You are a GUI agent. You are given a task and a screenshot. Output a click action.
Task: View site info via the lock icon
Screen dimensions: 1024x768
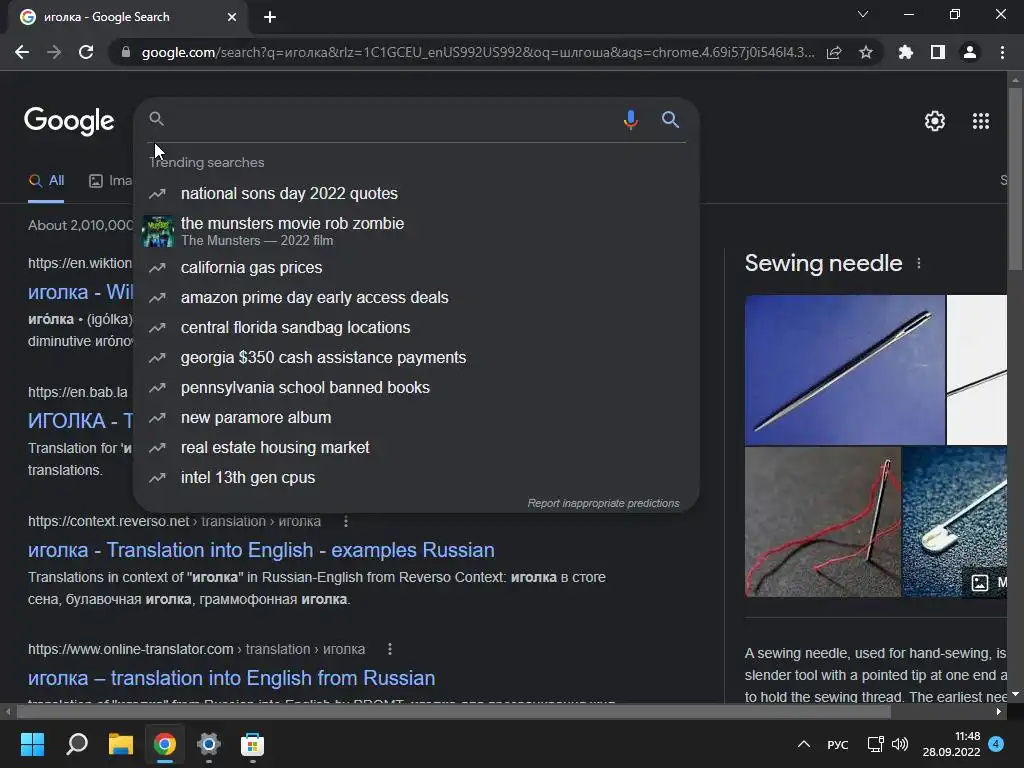tap(125, 52)
